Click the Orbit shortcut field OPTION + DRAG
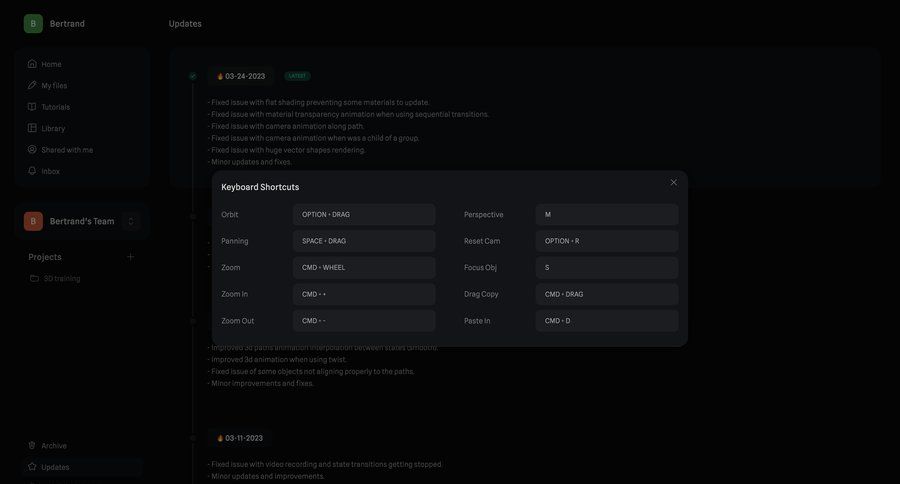Screen dimensions: 900x484 point(364,214)
